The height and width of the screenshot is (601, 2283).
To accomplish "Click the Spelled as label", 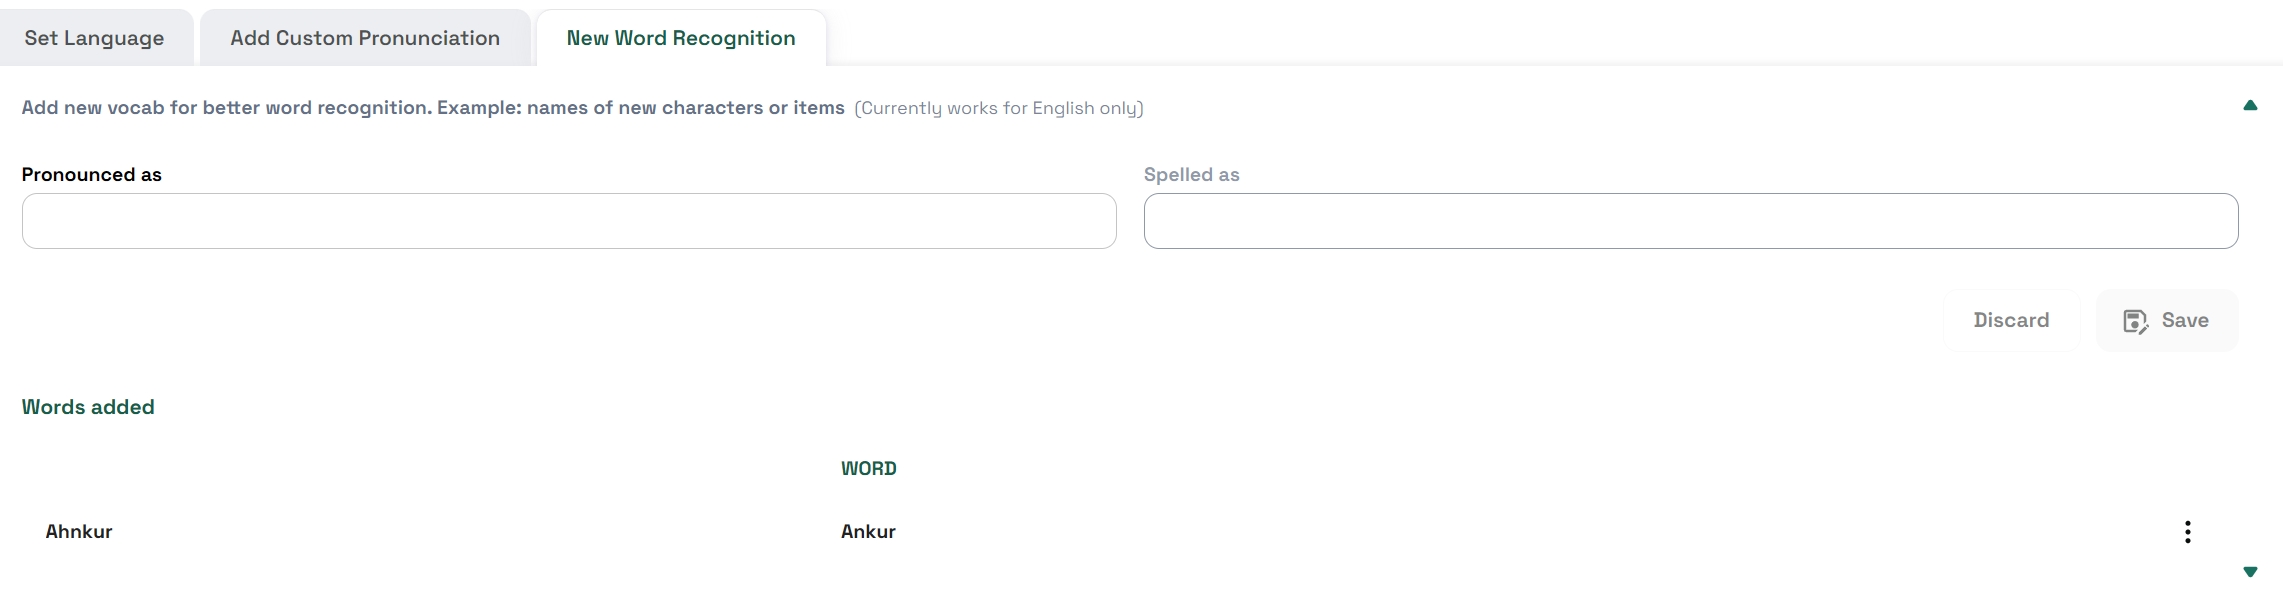I will pos(1191,174).
